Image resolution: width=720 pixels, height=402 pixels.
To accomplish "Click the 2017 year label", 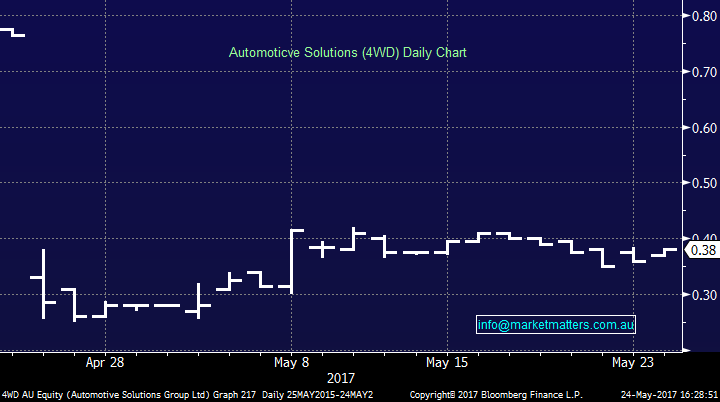I will (341, 378).
